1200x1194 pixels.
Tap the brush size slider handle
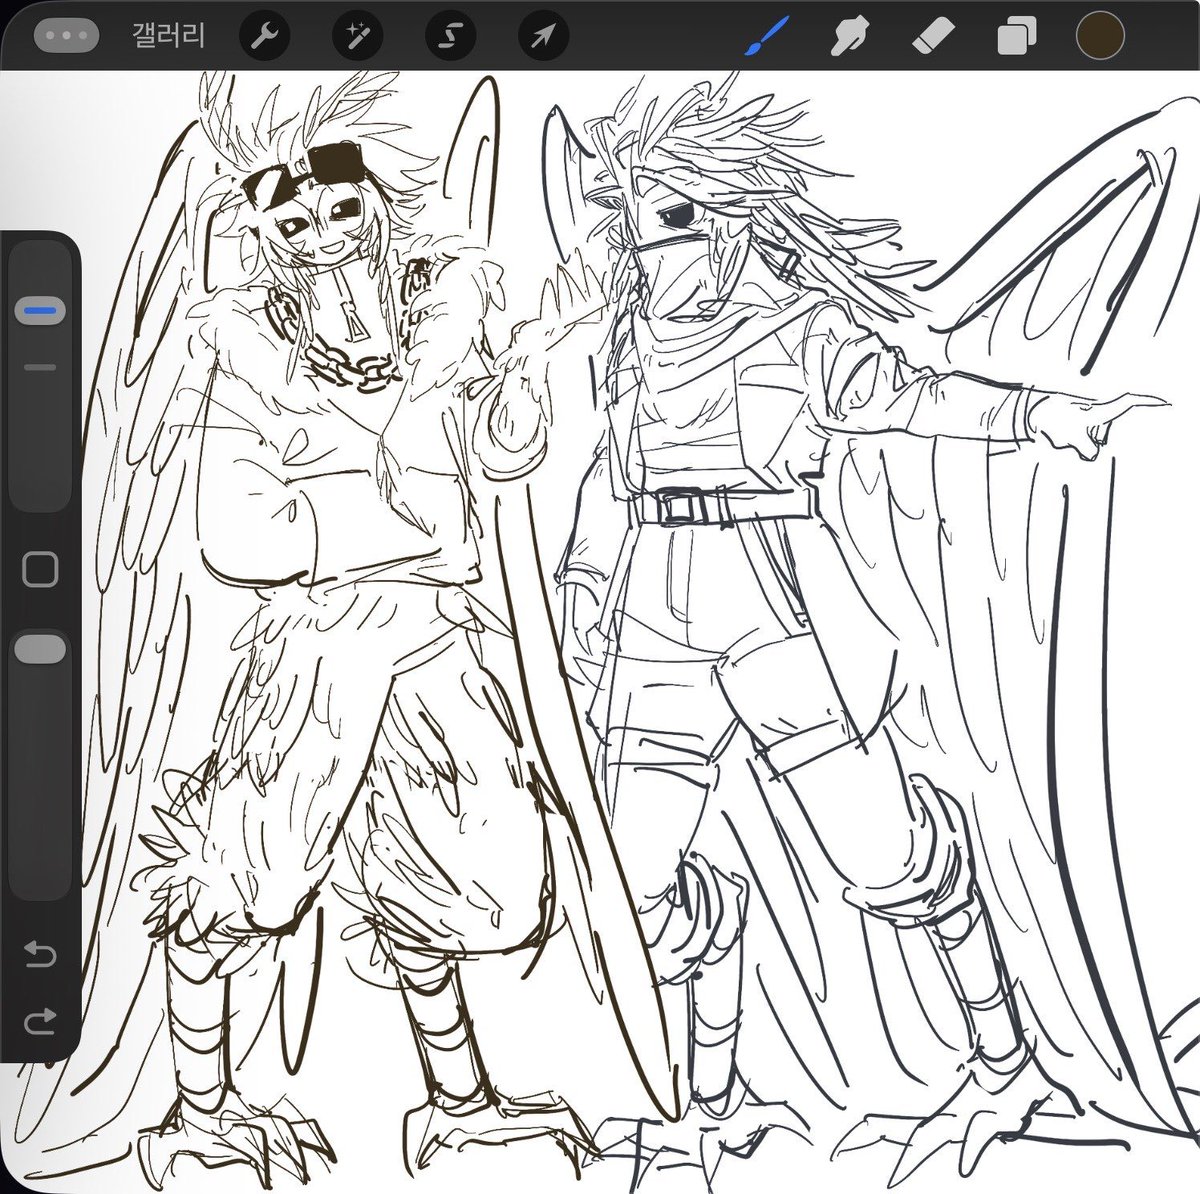[40, 312]
